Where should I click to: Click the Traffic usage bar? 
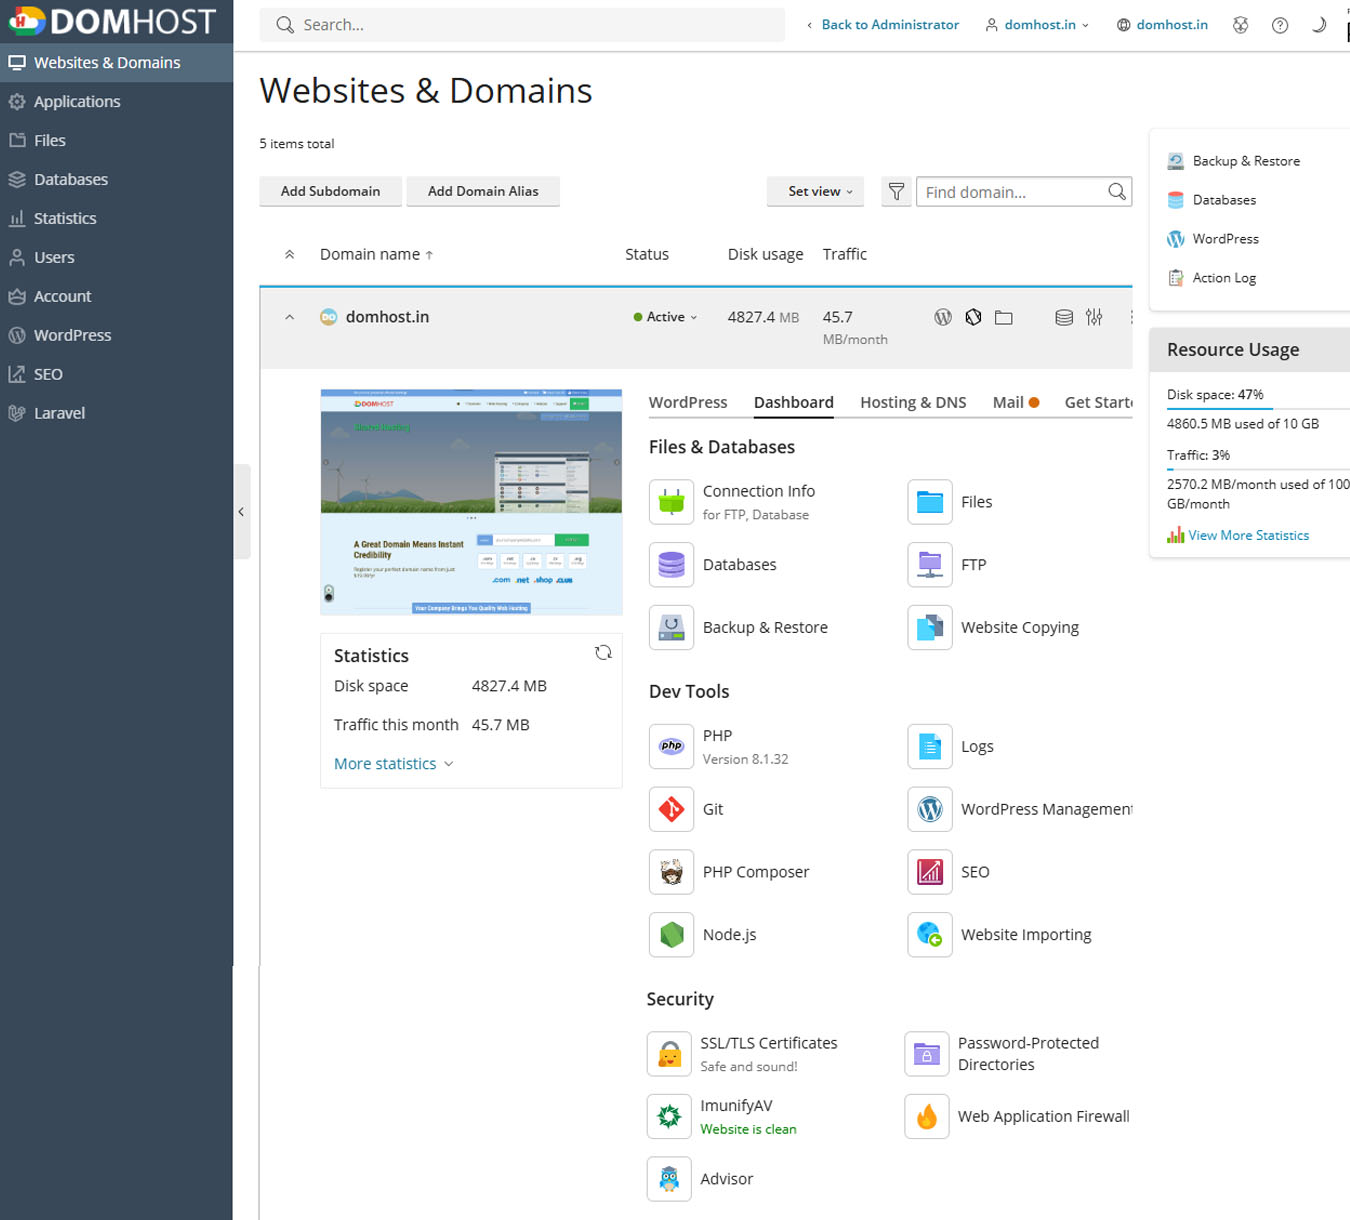tap(1258, 468)
